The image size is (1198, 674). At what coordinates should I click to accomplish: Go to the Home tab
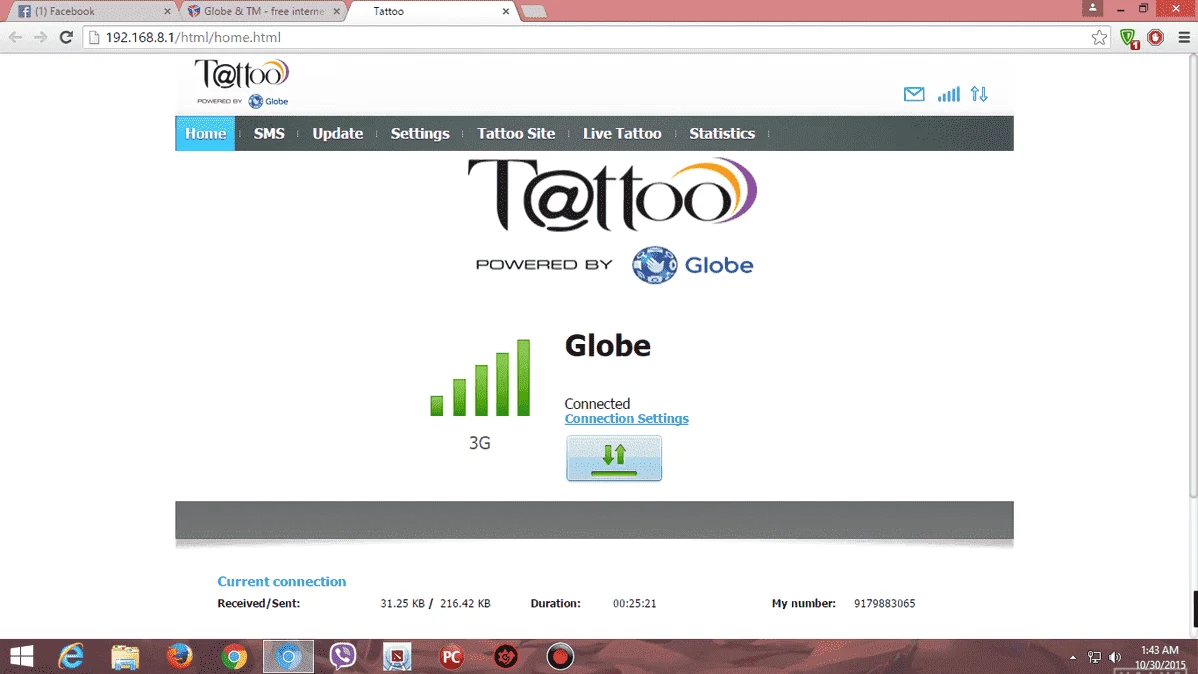coord(206,134)
